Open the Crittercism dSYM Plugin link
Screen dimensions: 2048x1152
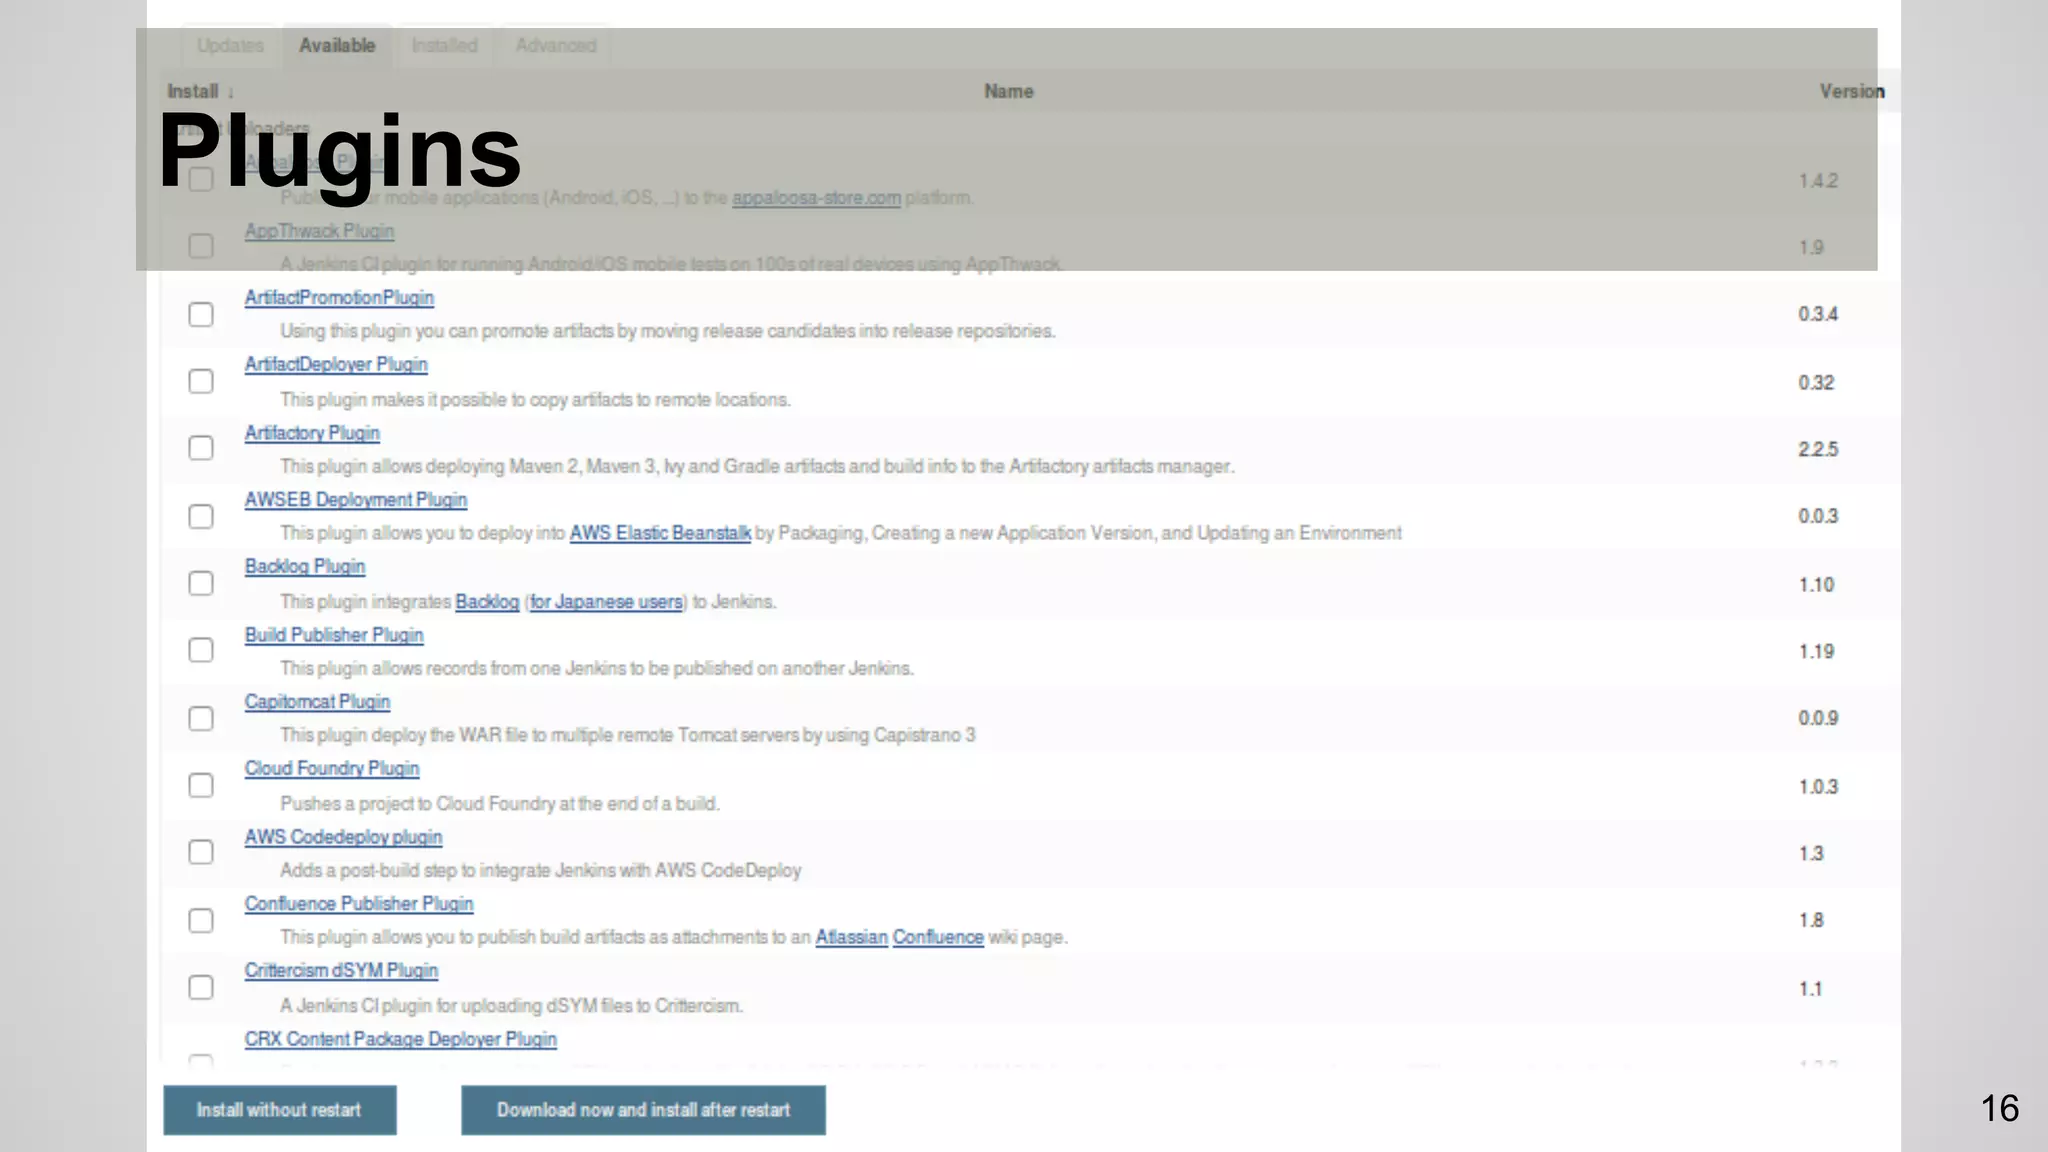click(341, 971)
